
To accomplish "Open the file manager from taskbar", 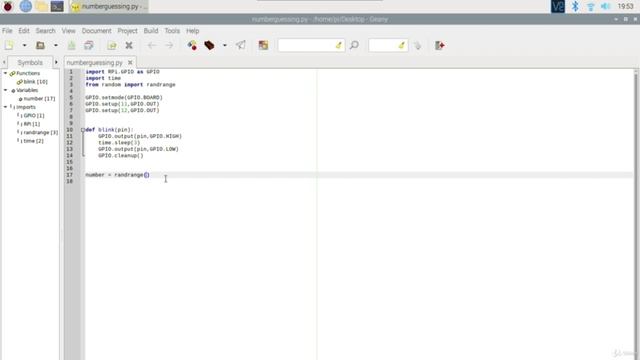I will click(x=41, y=6).
